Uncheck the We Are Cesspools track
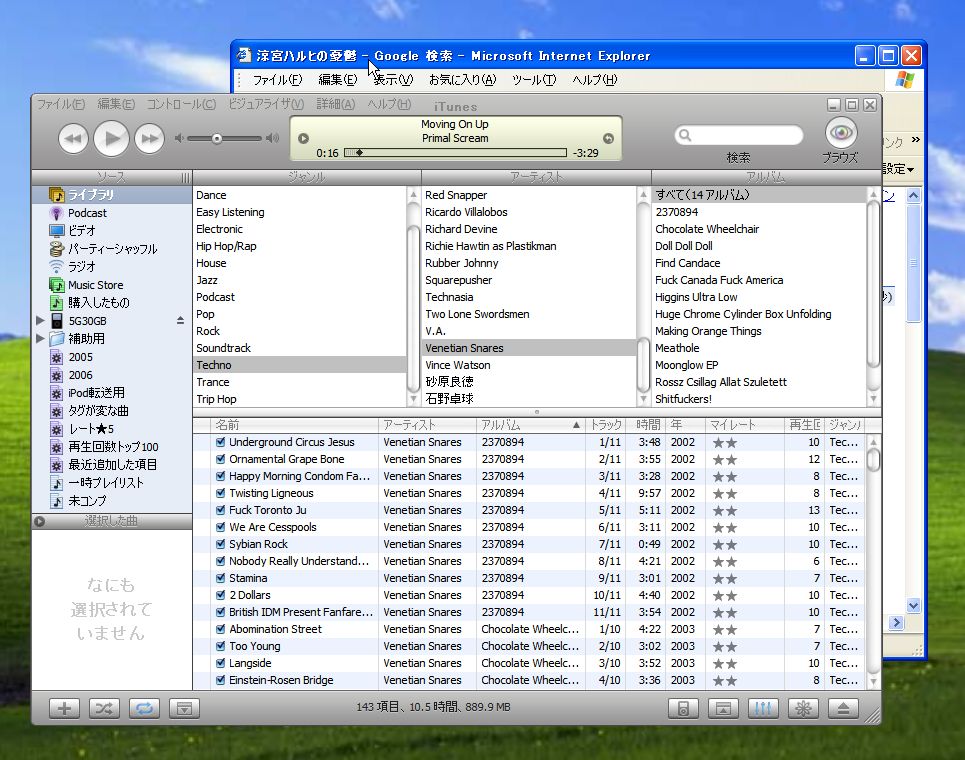The image size is (965, 760). [221, 527]
